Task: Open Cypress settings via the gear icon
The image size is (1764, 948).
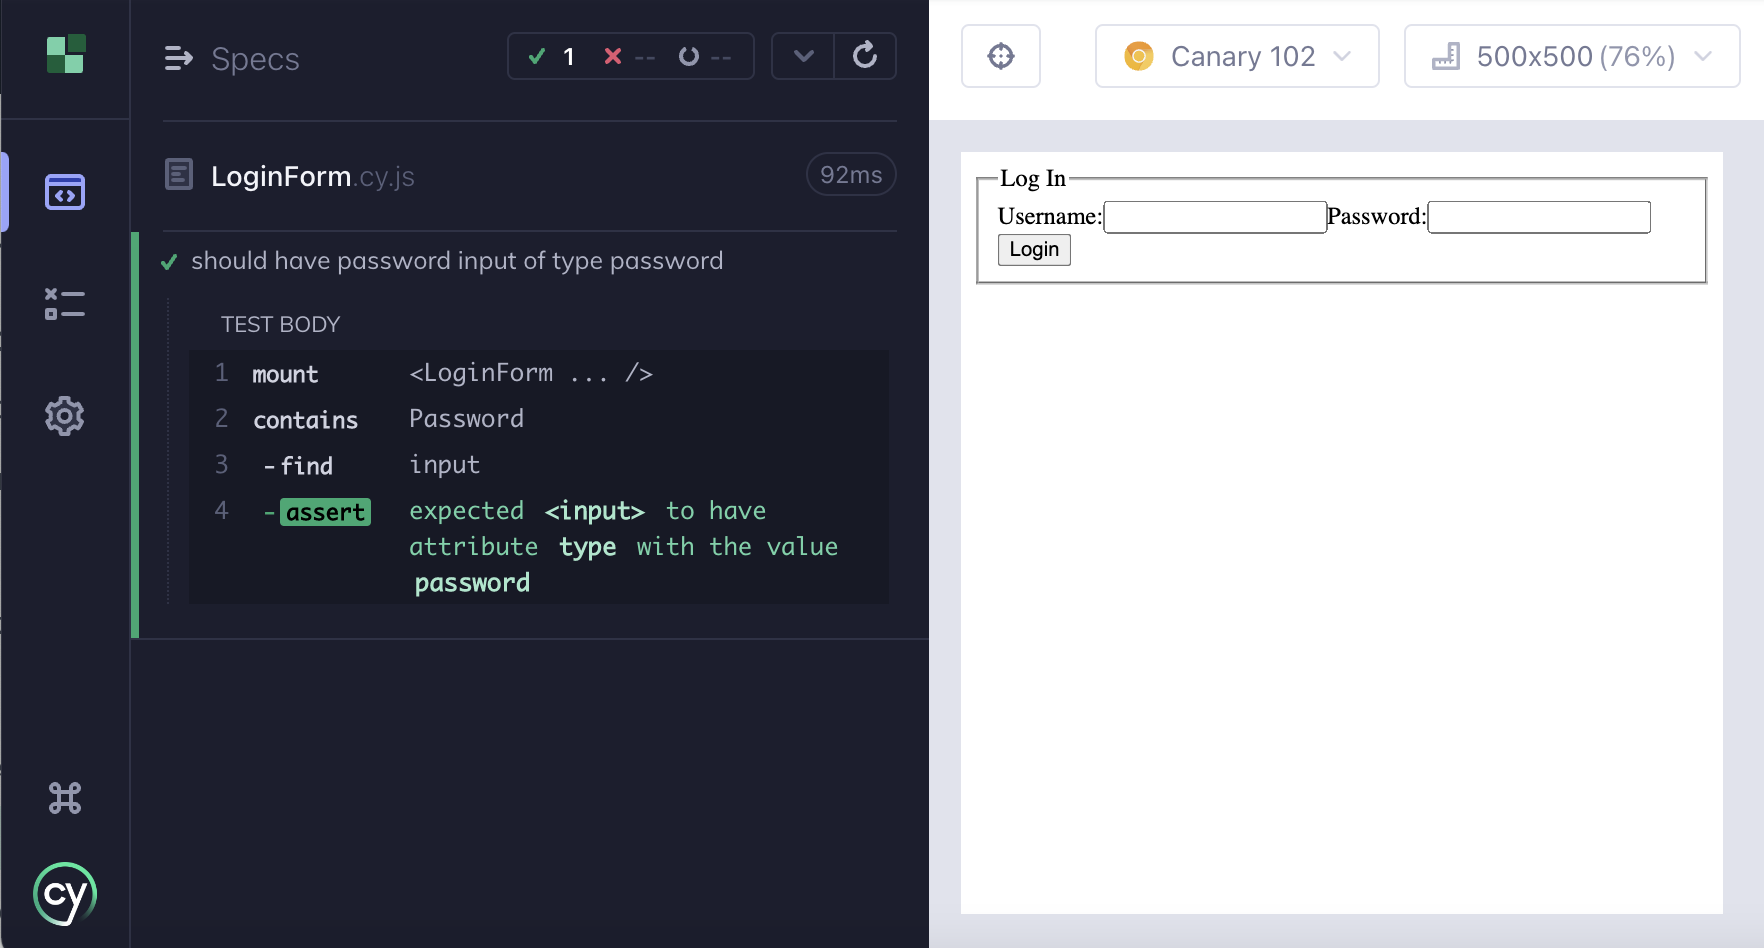Action: click(x=64, y=416)
